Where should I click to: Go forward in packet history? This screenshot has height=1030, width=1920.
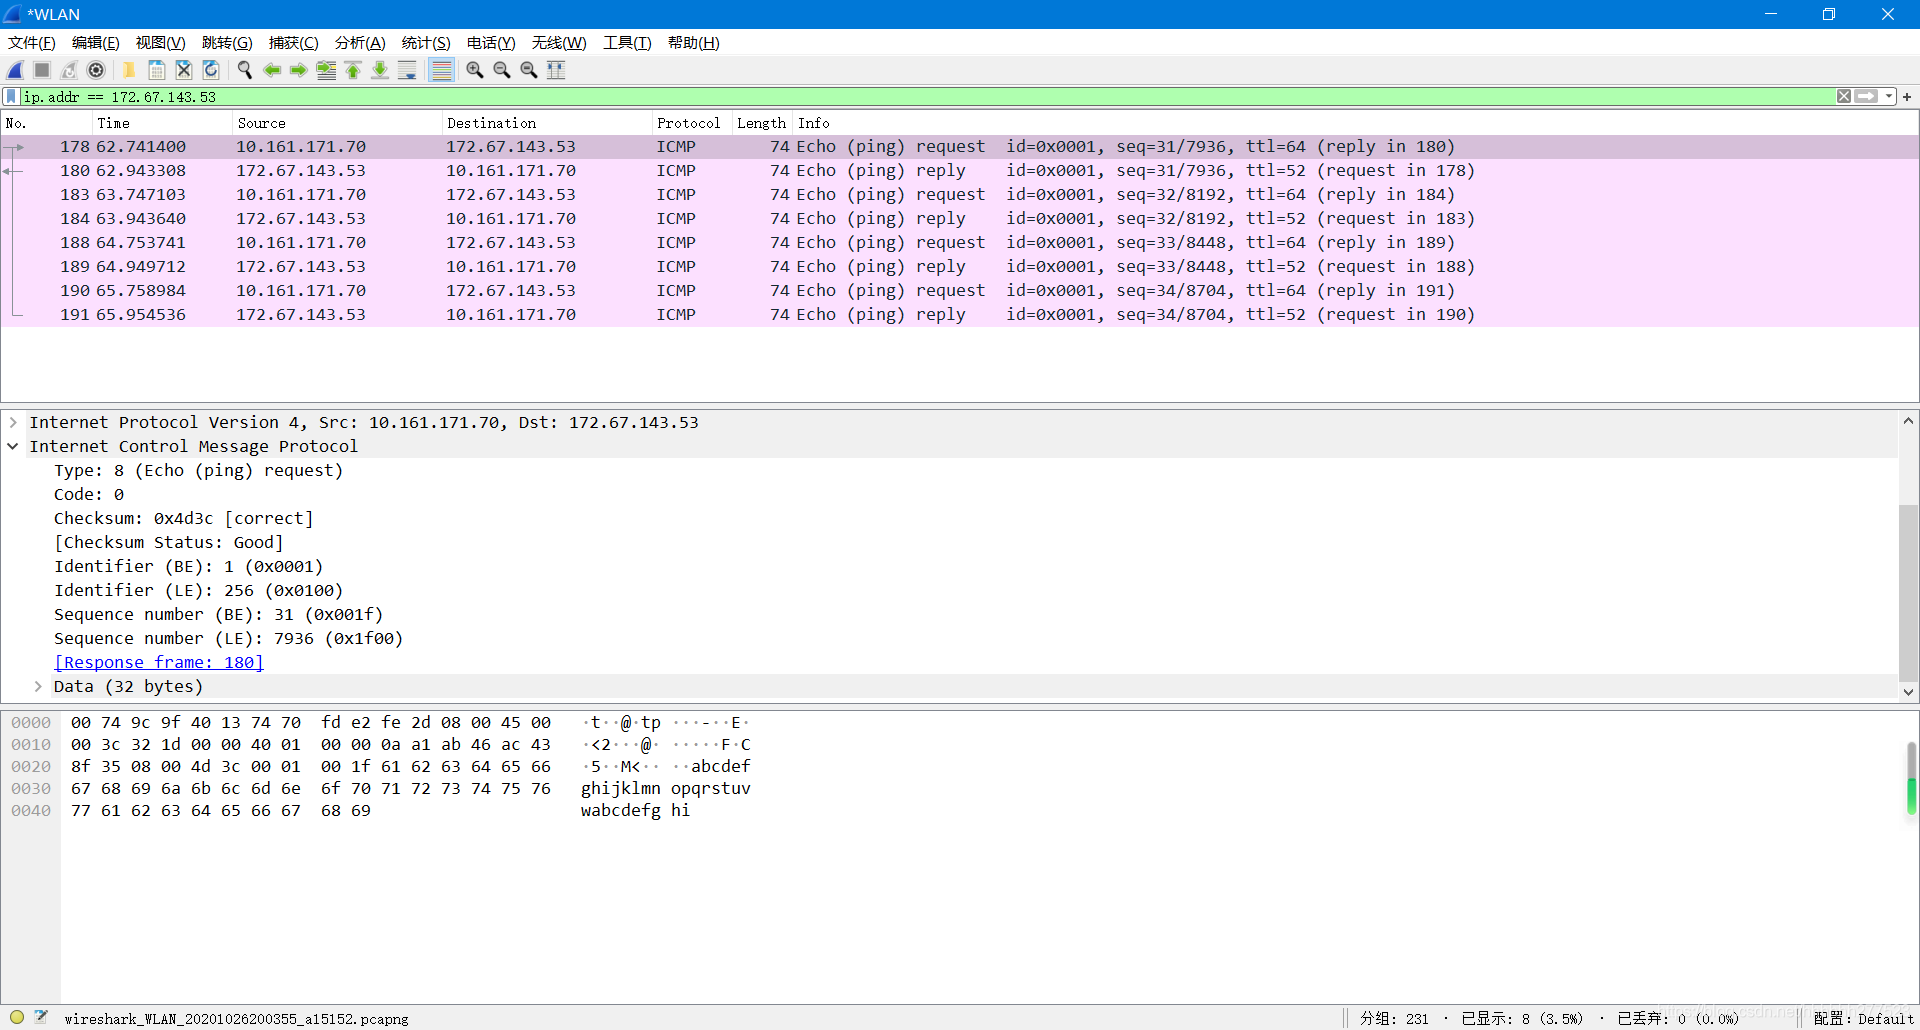tap(298, 70)
